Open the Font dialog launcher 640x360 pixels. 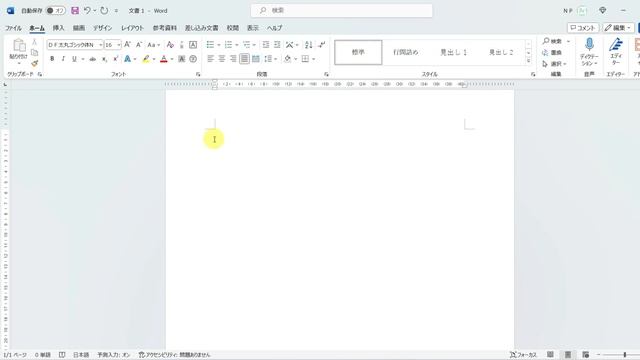tap(198, 74)
